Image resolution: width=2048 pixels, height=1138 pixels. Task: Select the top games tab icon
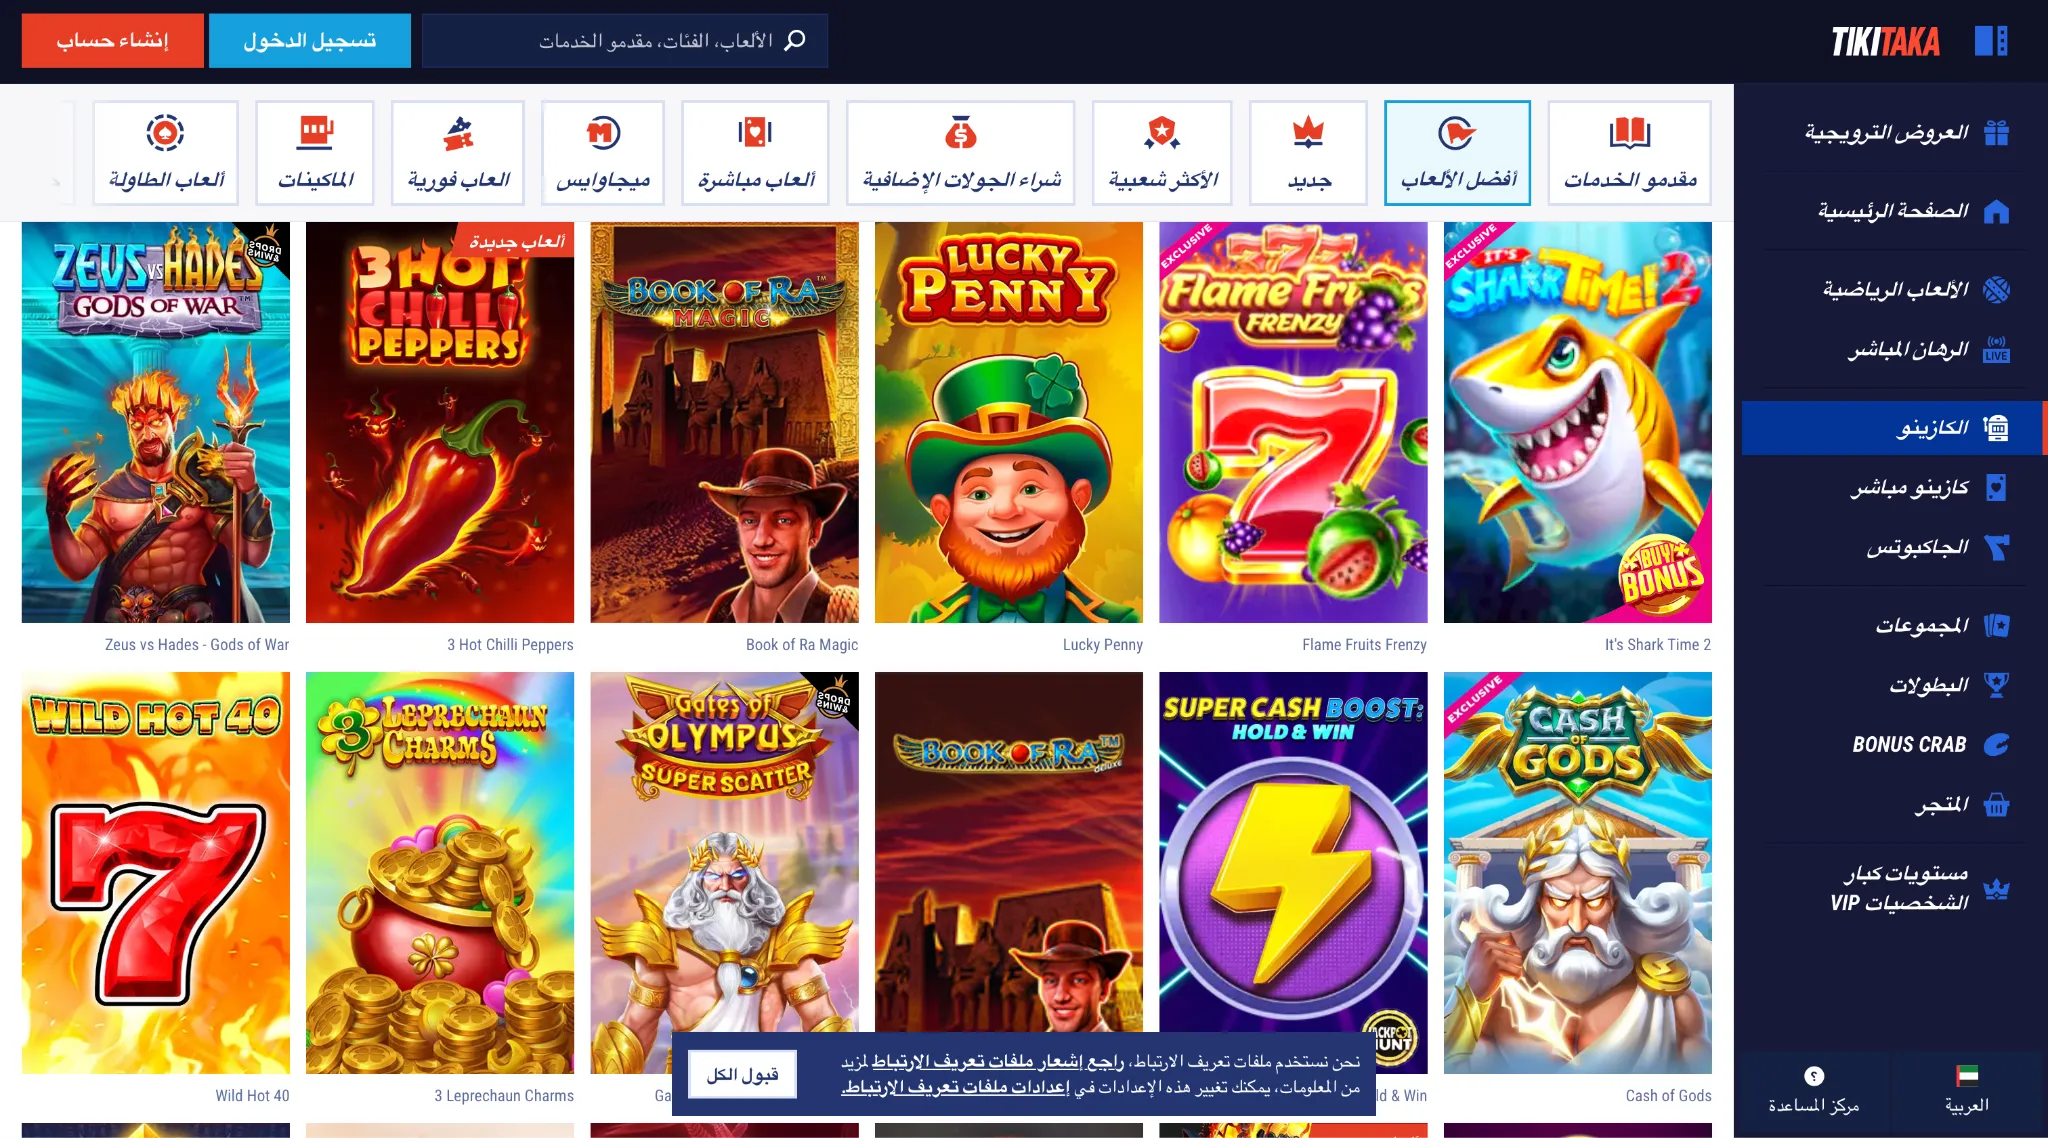click(x=1457, y=133)
